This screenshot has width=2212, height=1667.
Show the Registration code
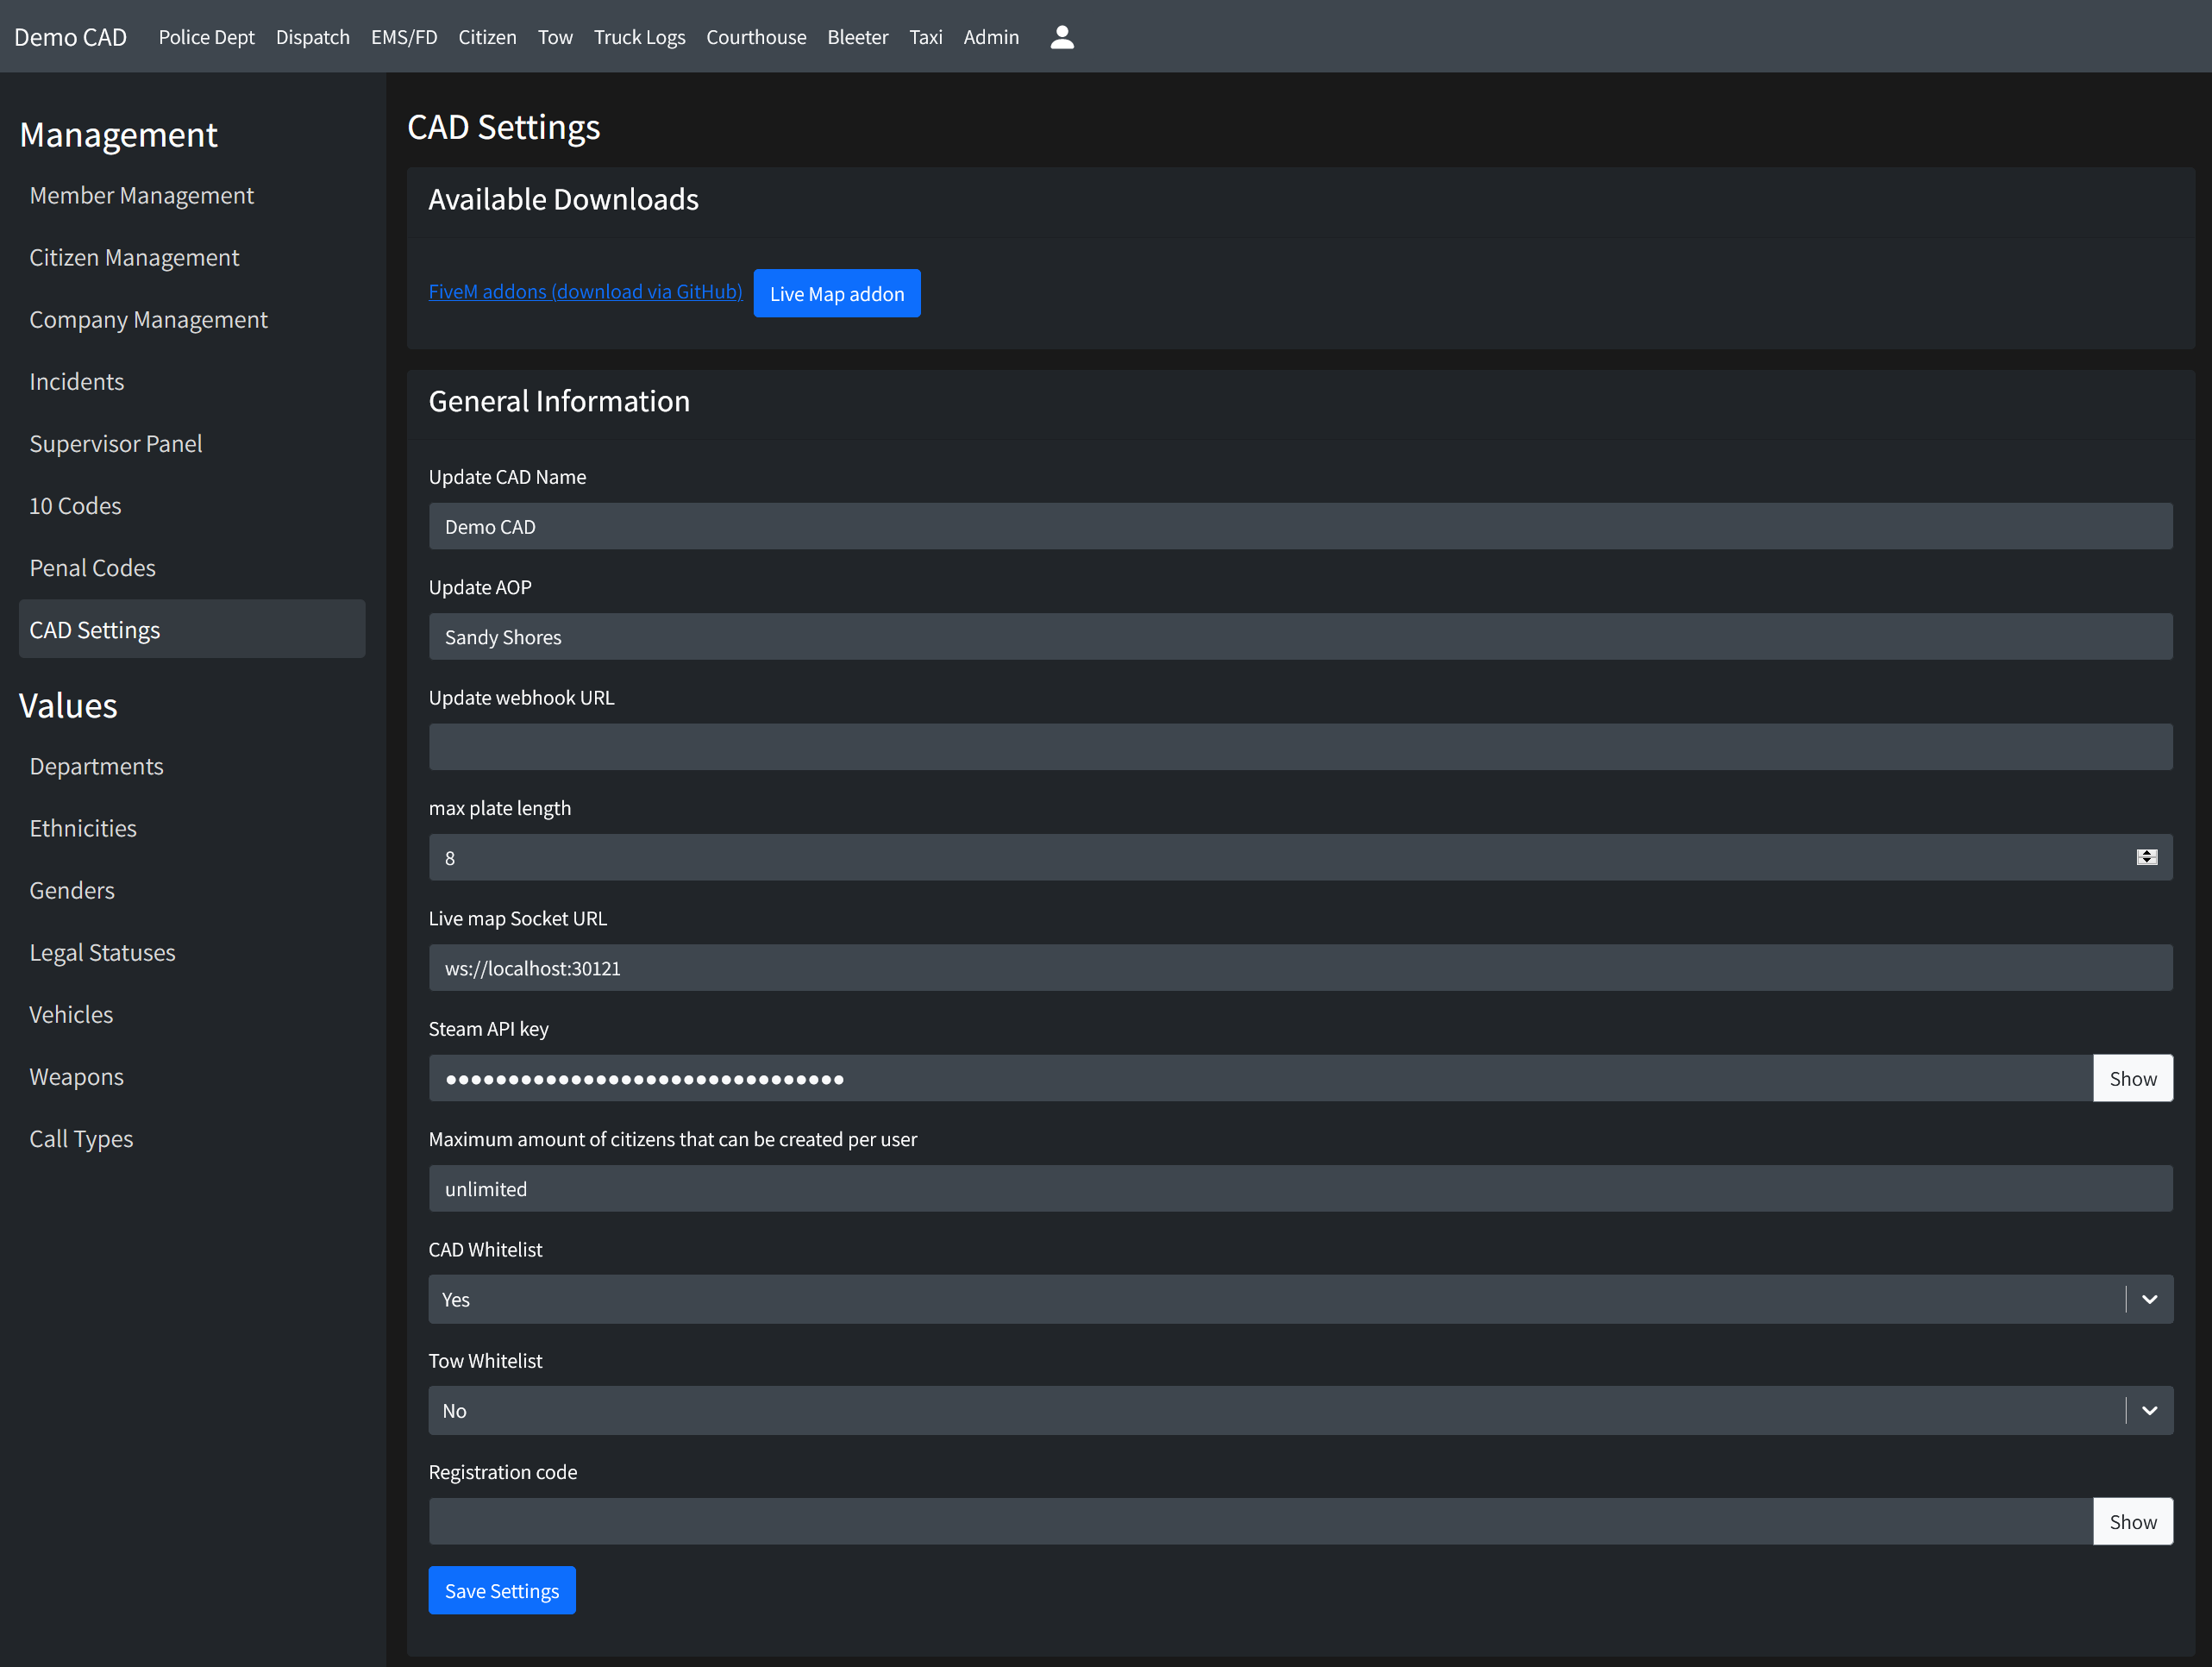tap(2132, 1521)
